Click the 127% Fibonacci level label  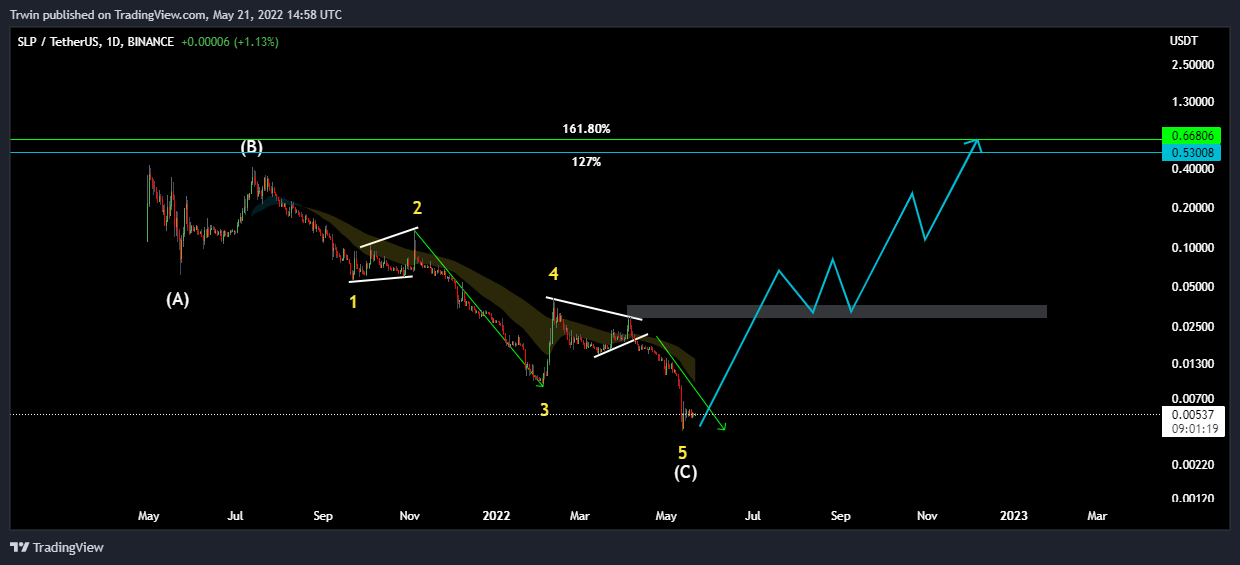tap(586, 161)
